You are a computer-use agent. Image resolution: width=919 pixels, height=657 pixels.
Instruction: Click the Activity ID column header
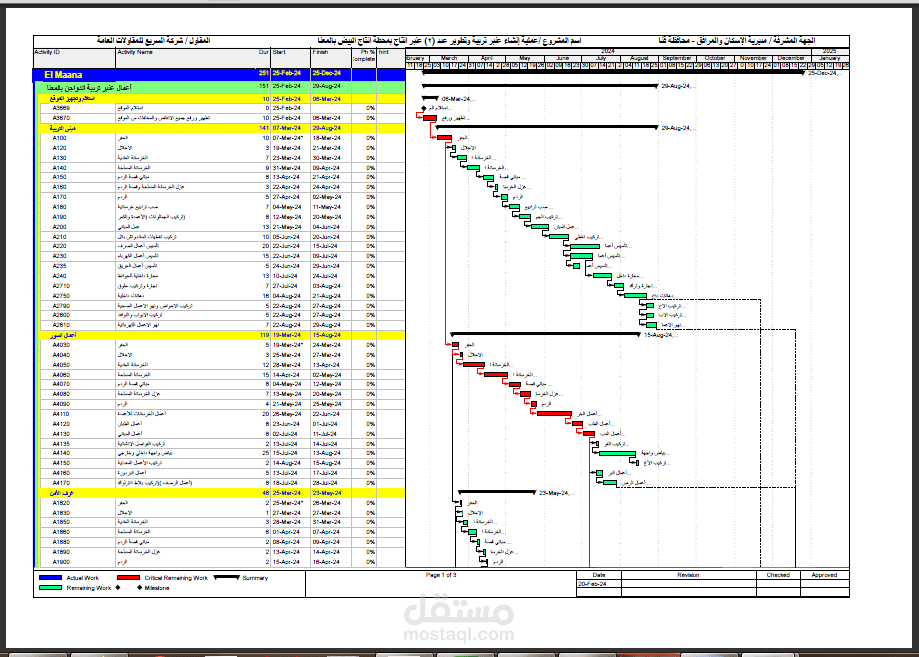(47, 52)
